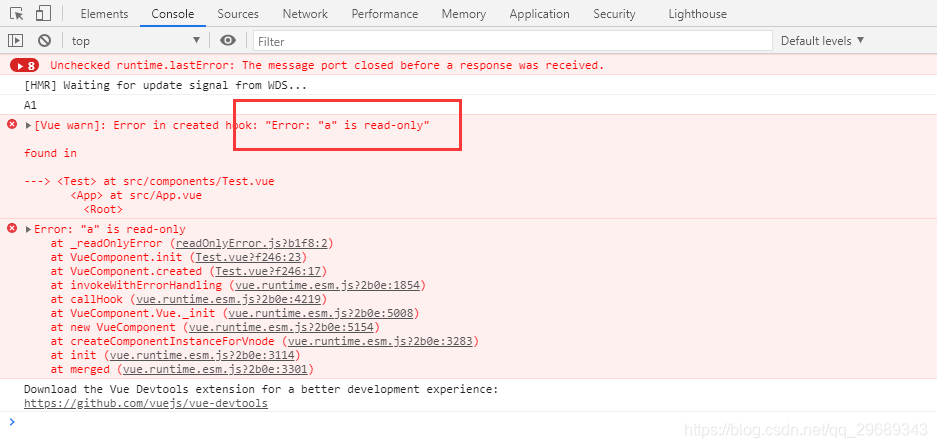Open the readOnlyError.js?b1f8:2 source link
937x448 pixels.
coord(253,243)
